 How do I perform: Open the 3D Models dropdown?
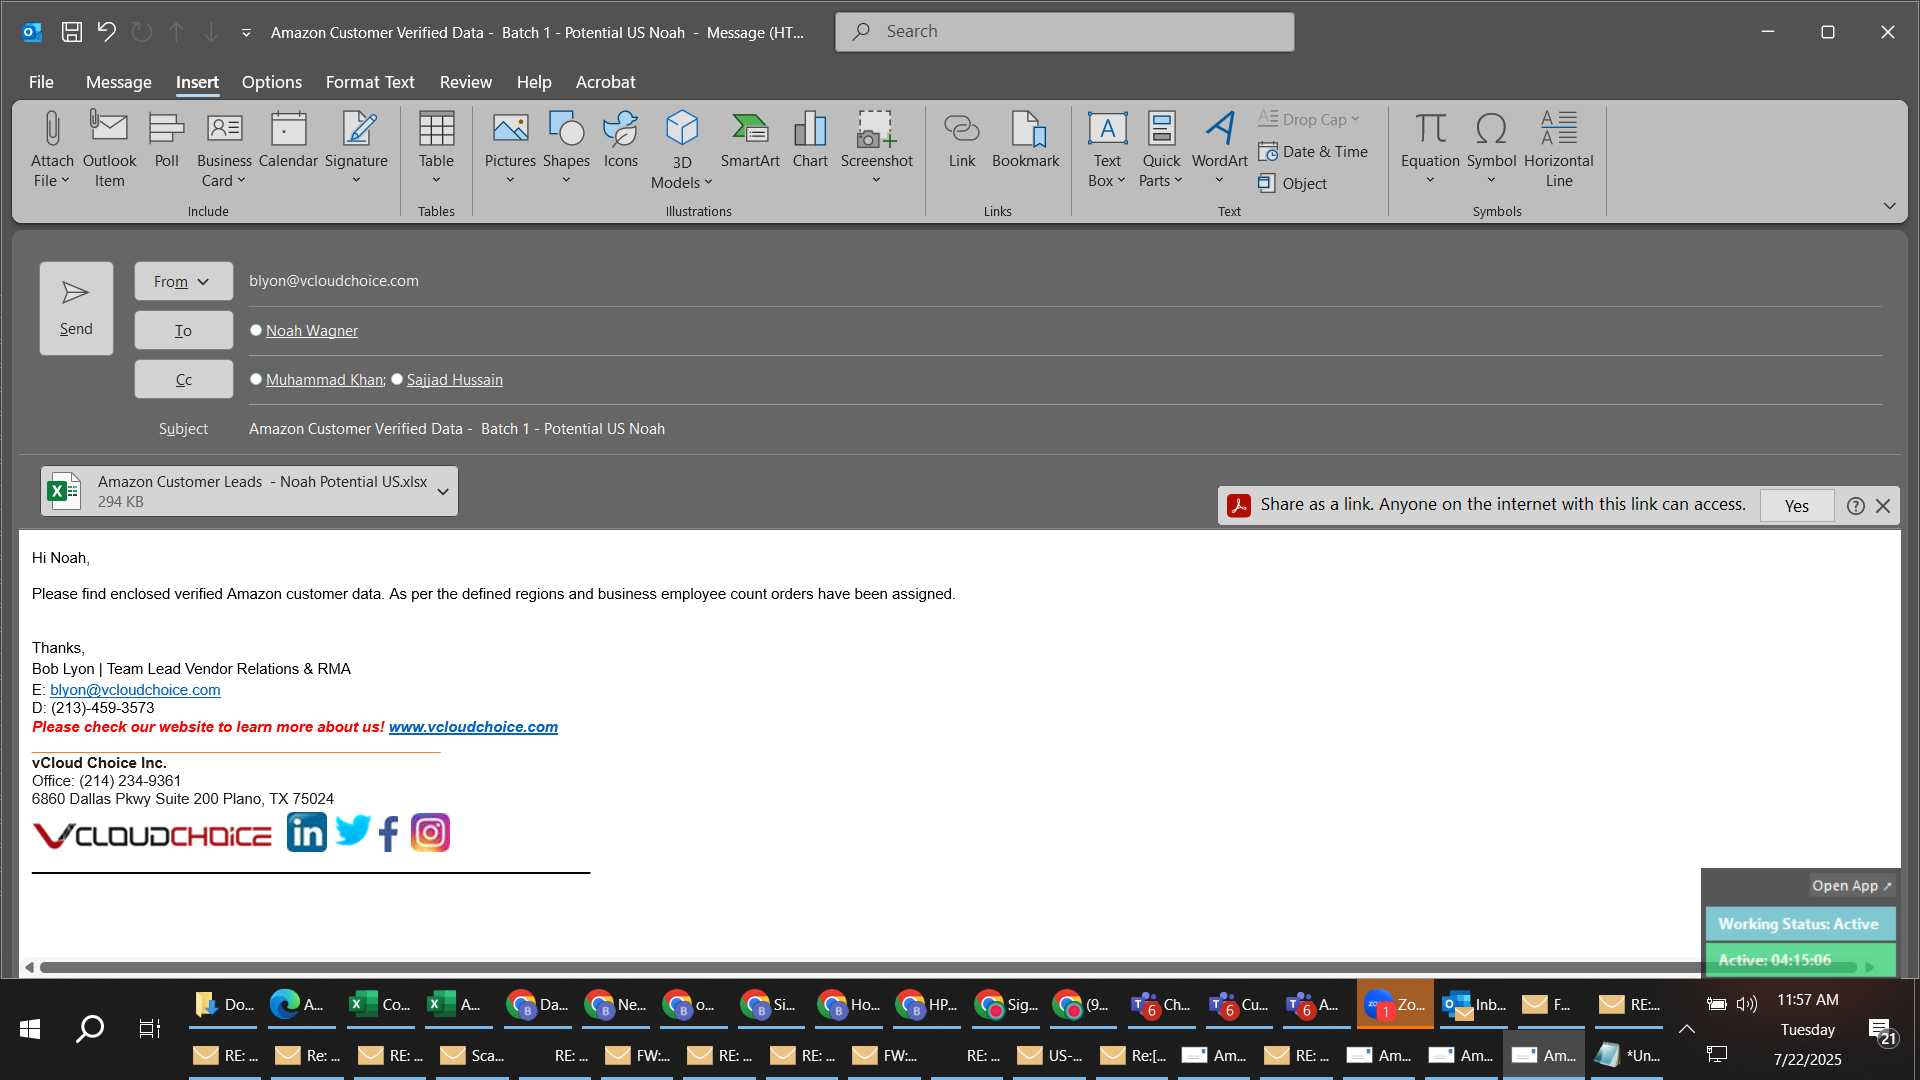coord(681,183)
